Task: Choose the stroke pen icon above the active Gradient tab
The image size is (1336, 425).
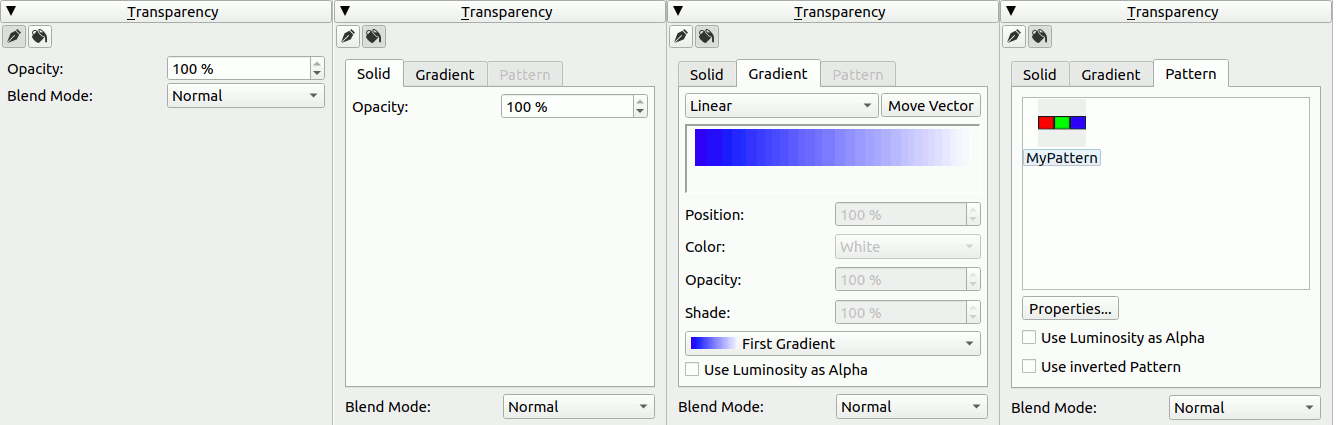Action: [680, 36]
